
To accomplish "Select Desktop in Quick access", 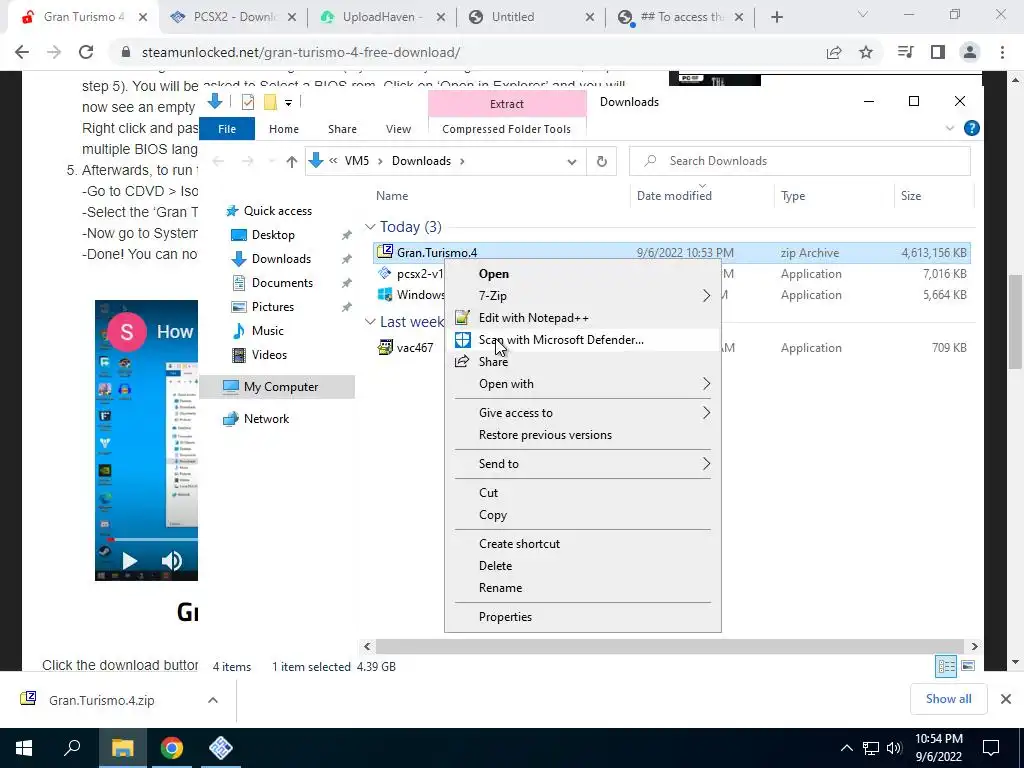I will coord(273,235).
